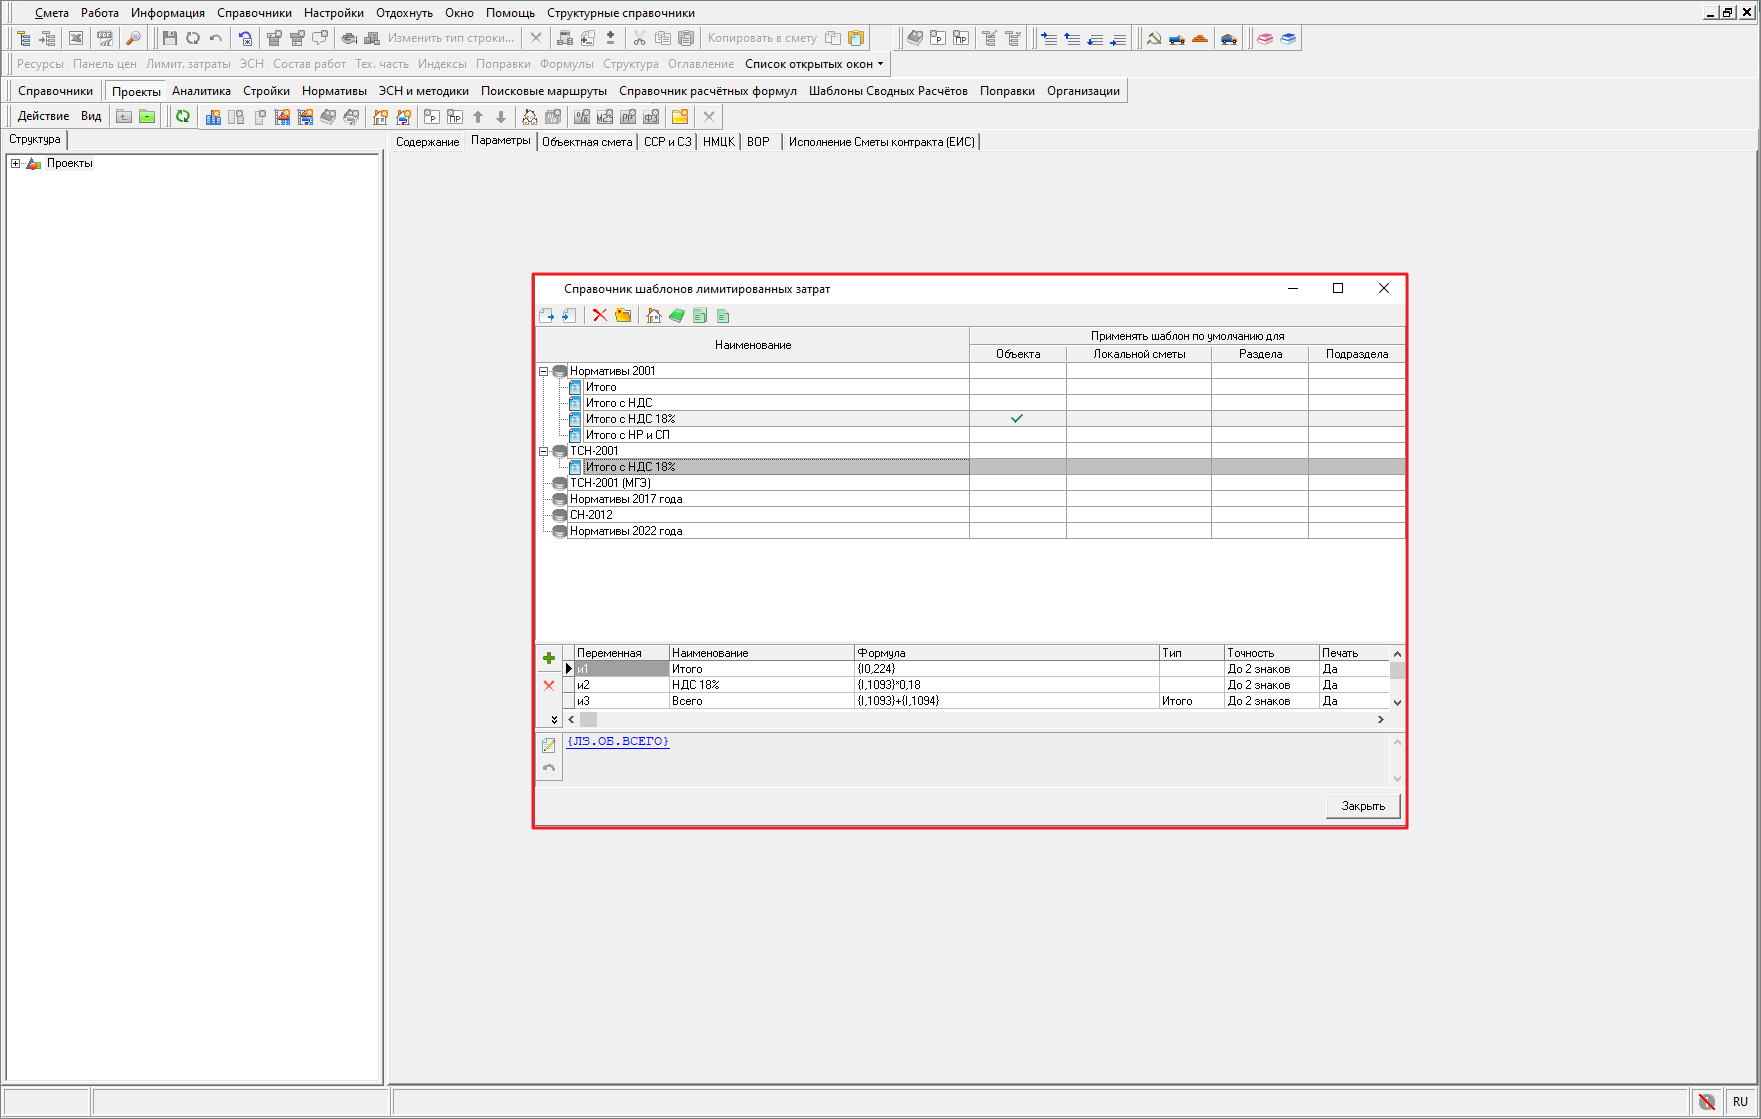The width and height of the screenshot is (1761, 1119).
Task: Click the formula cell {I,1093}*0,18
Action: (1006, 685)
